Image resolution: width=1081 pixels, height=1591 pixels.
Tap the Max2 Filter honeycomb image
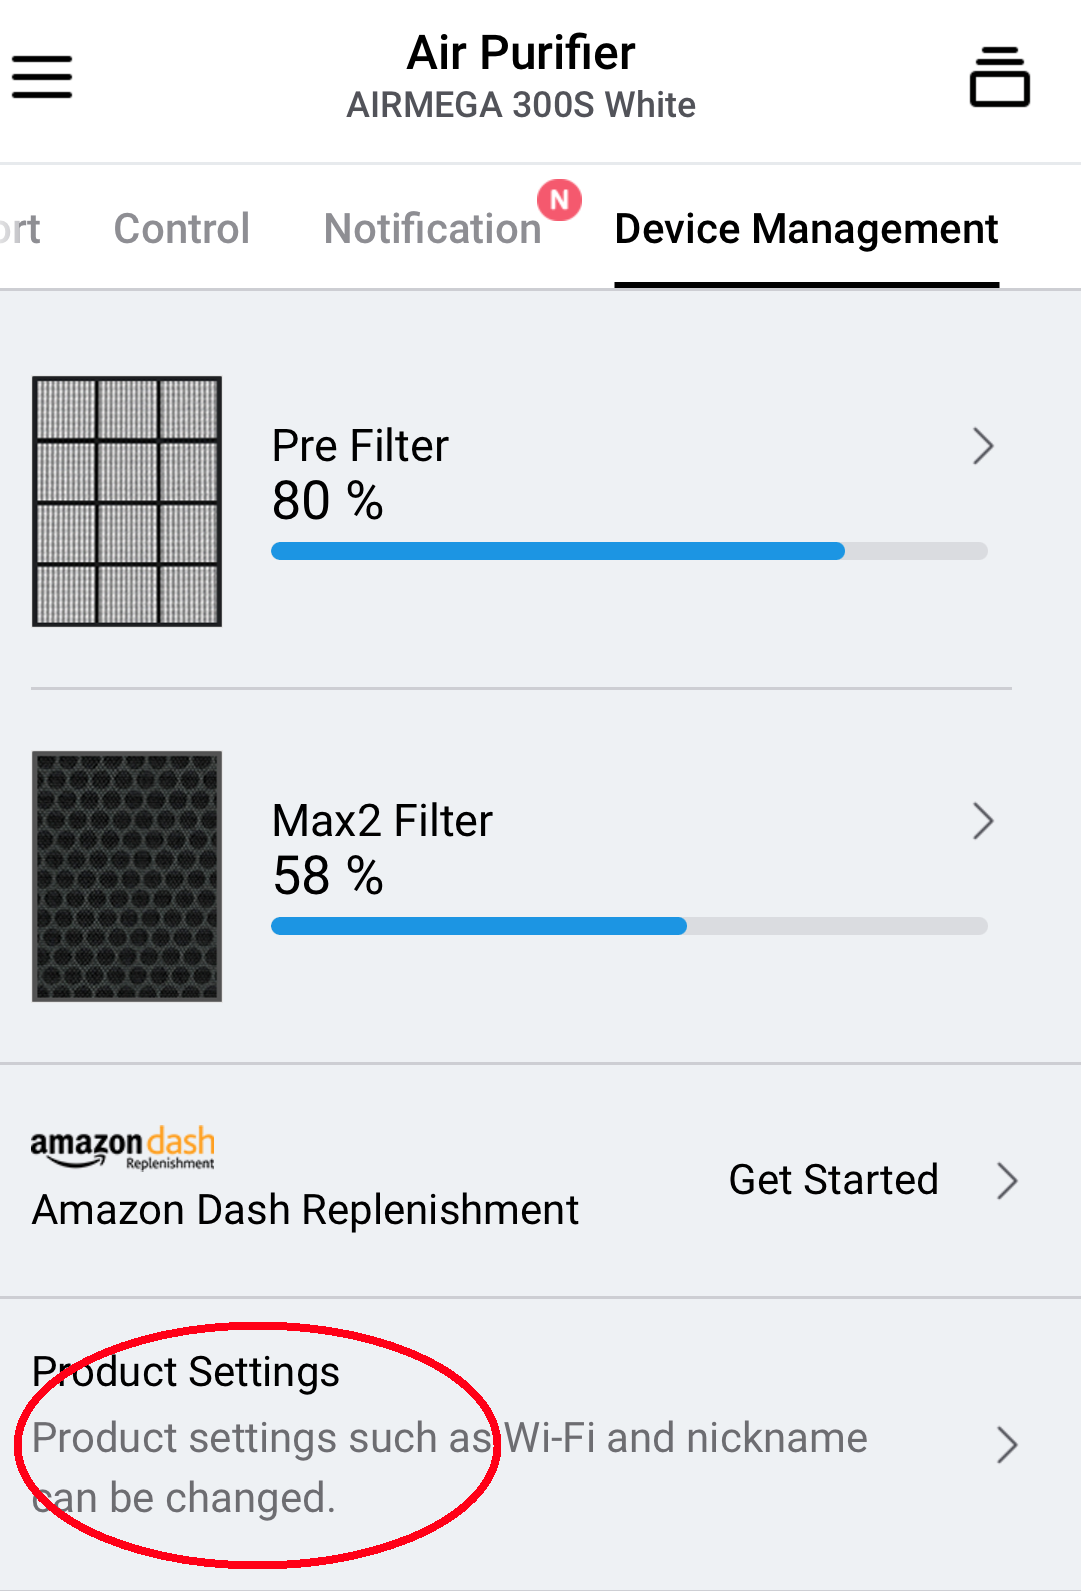(x=127, y=876)
